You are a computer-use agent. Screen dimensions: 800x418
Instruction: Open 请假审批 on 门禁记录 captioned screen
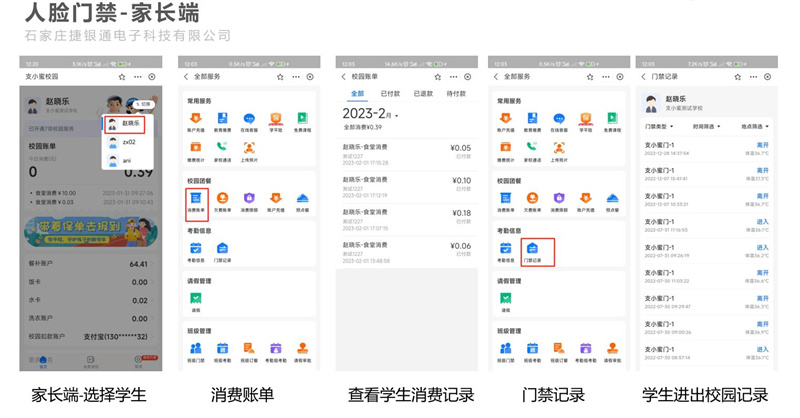point(612,352)
